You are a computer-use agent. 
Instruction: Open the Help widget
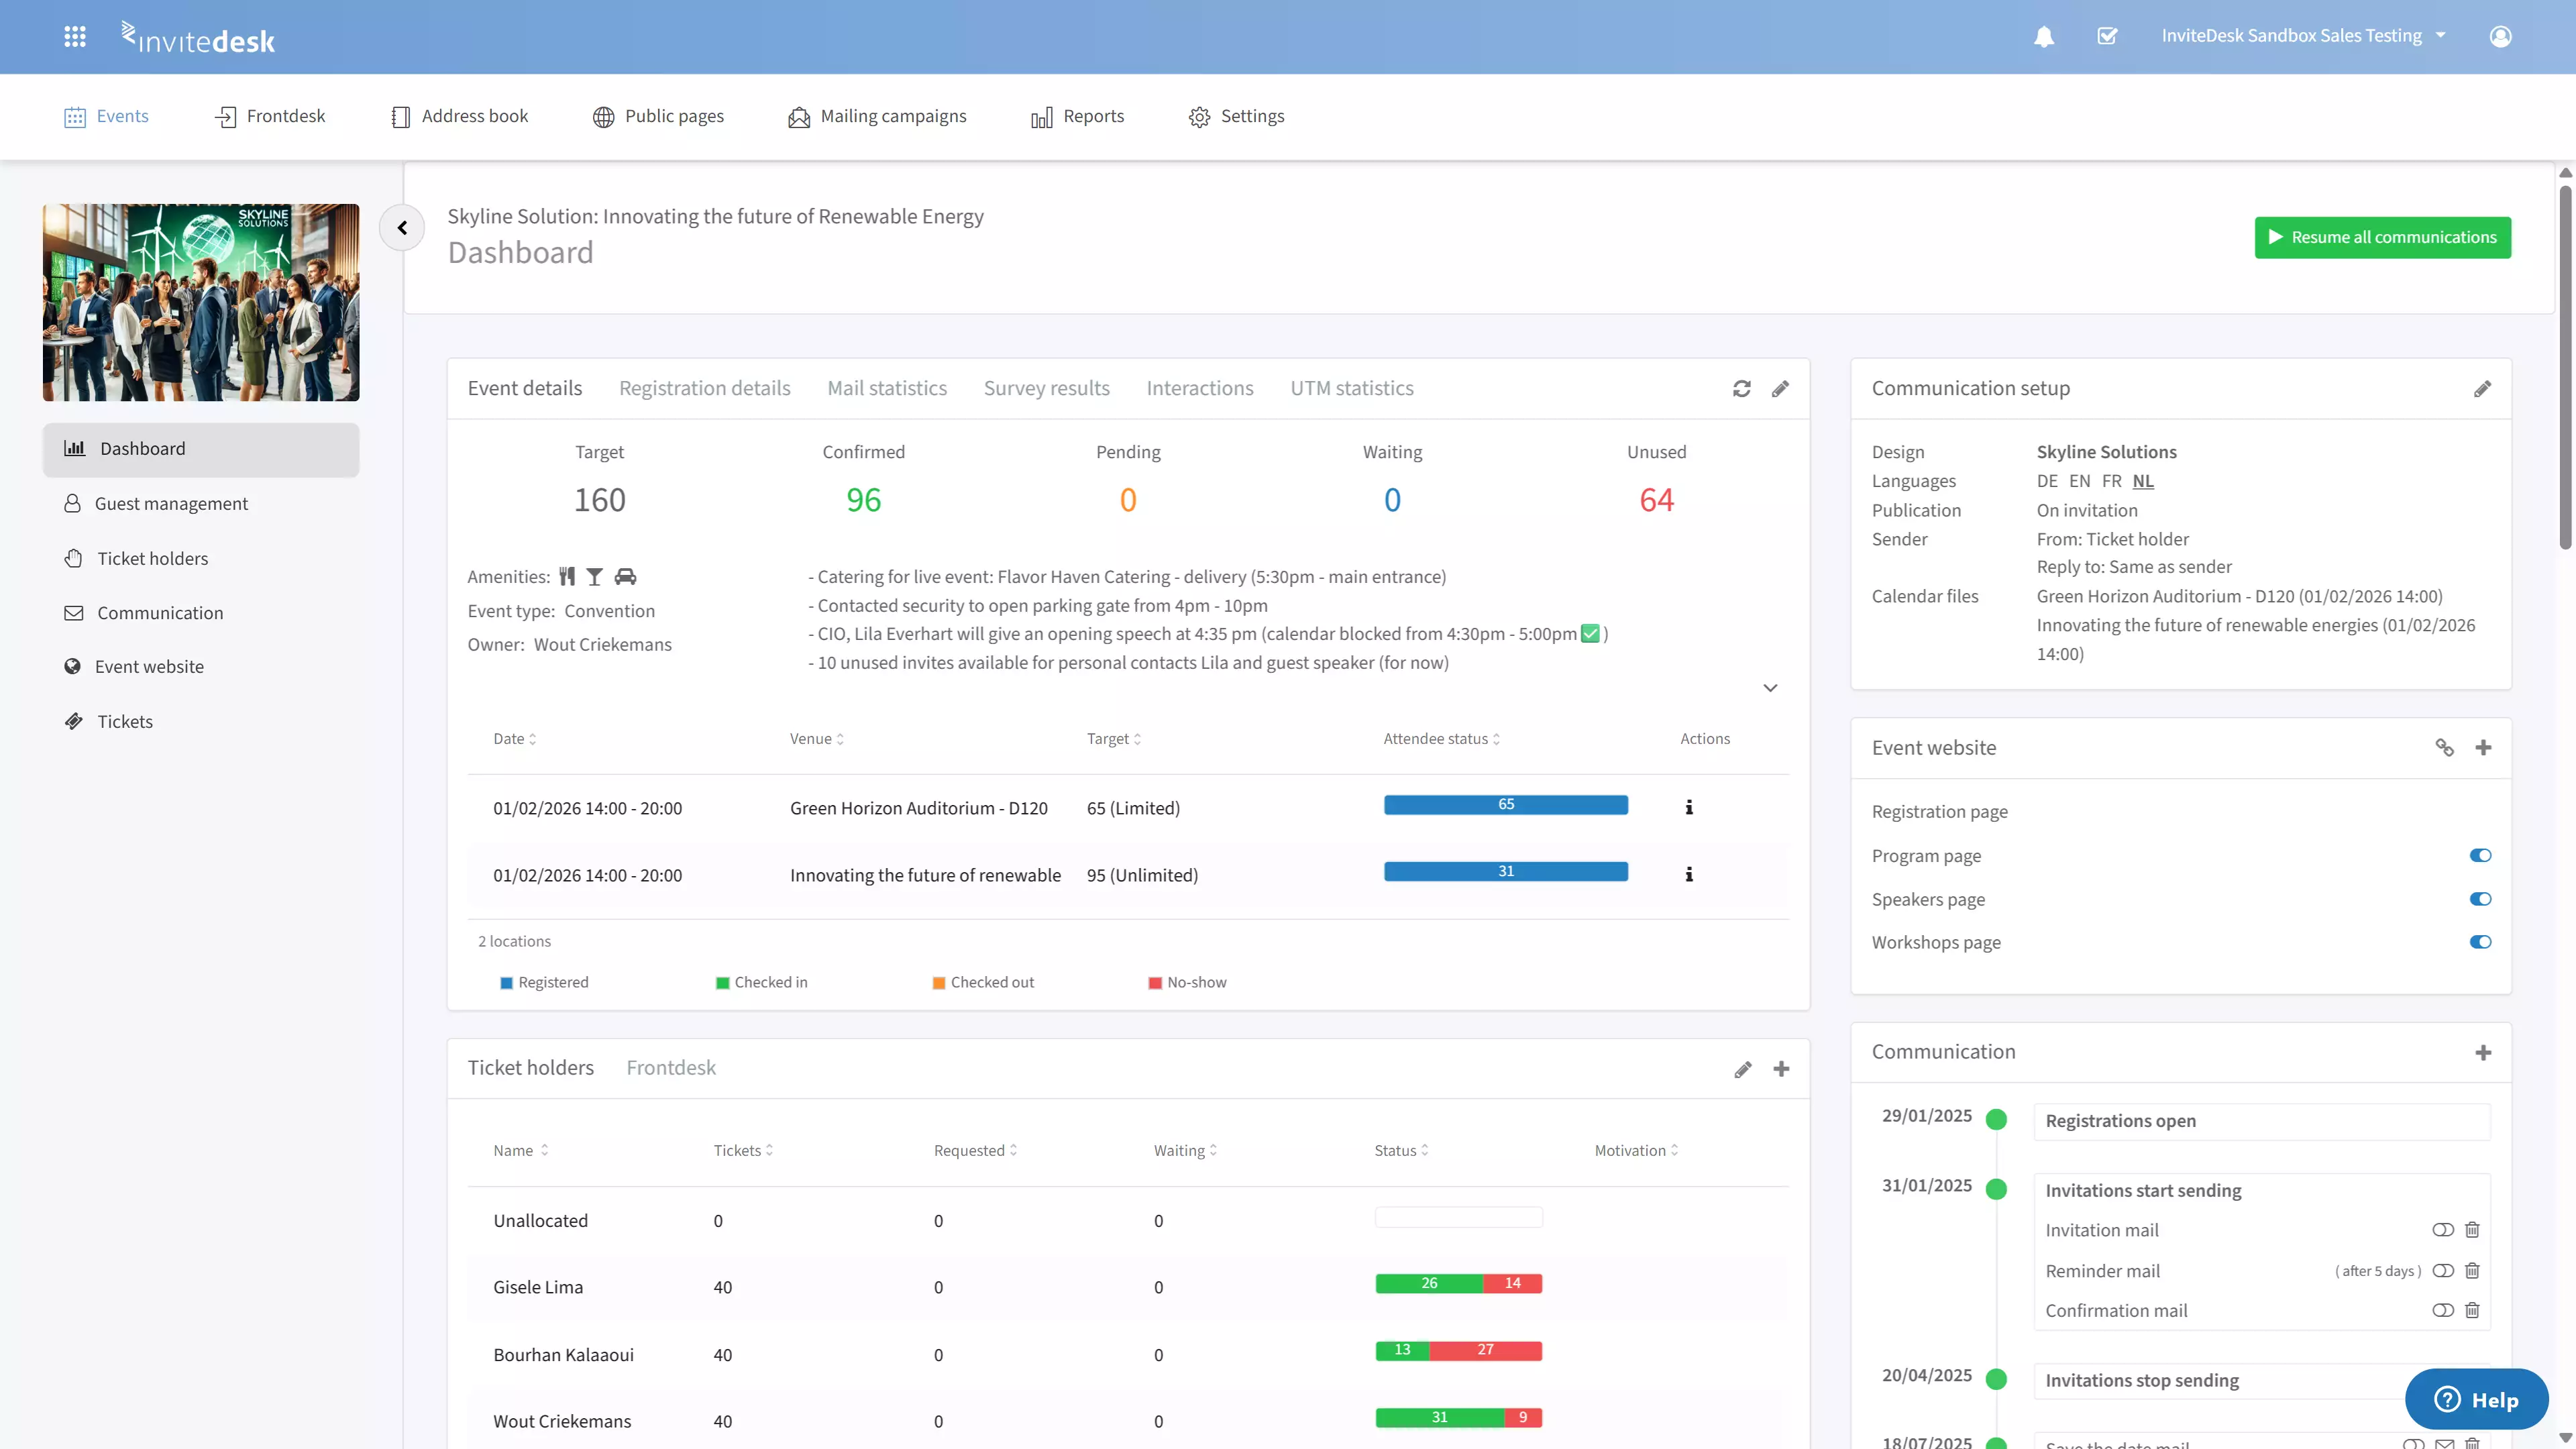(2476, 1399)
